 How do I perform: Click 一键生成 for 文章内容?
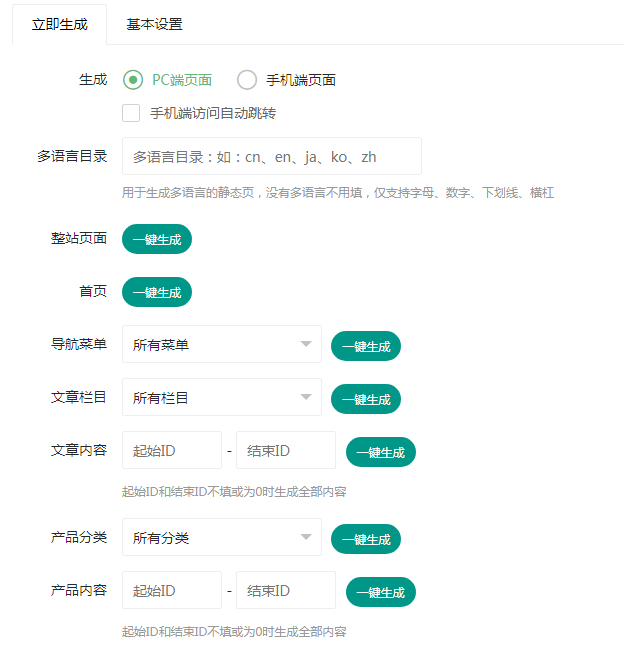tap(381, 452)
